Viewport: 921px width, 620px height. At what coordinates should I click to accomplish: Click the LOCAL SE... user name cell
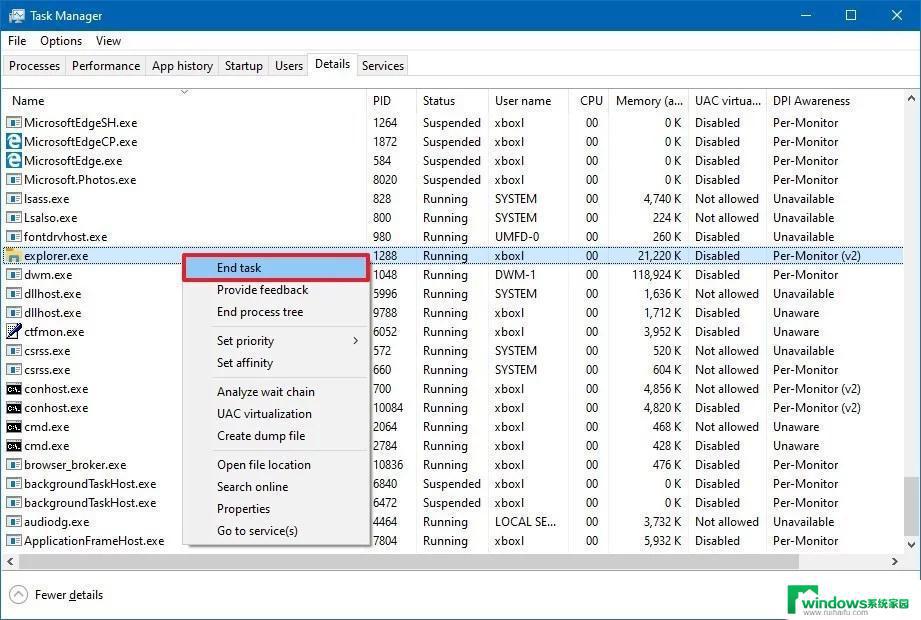525,522
